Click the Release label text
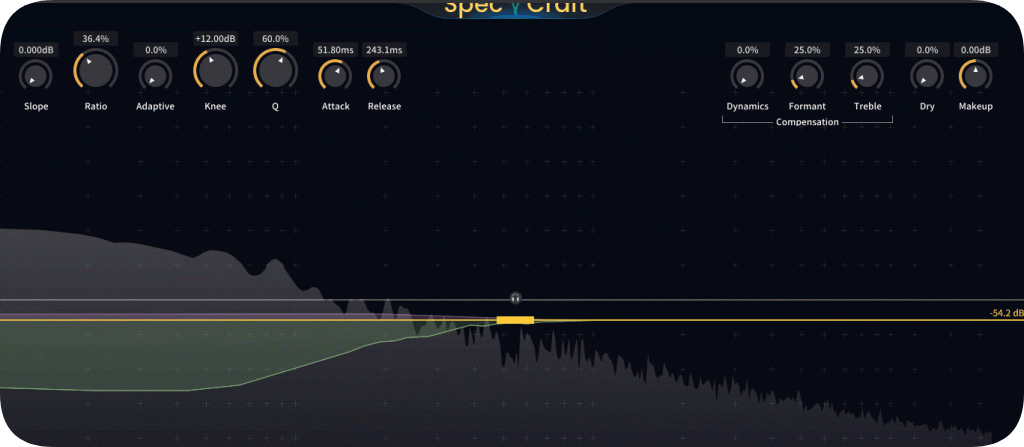Image resolution: width=1024 pixels, height=447 pixels. pyautogui.click(x=384, y=107)
